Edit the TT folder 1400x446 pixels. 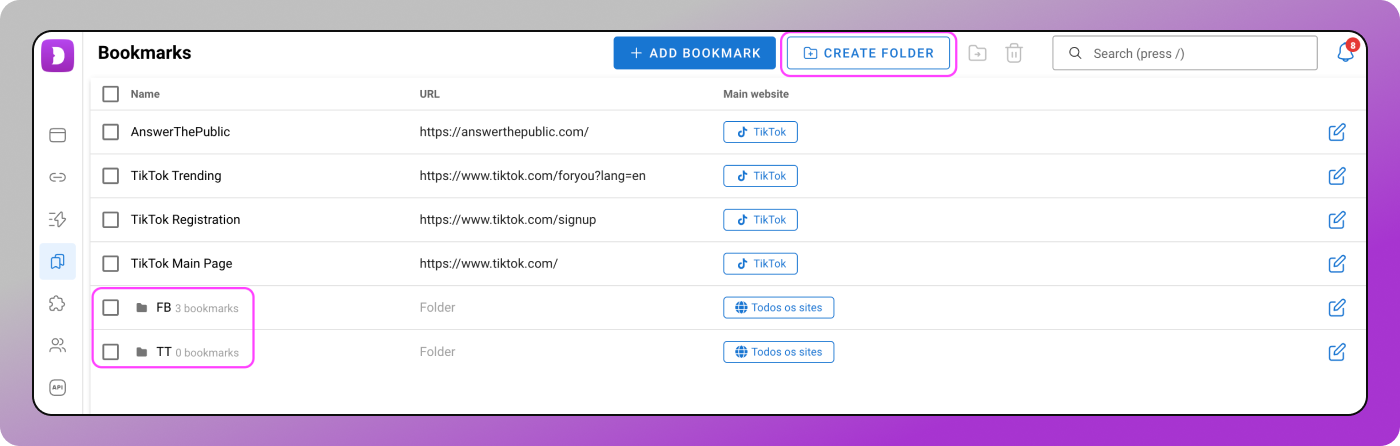(1337, 352)
